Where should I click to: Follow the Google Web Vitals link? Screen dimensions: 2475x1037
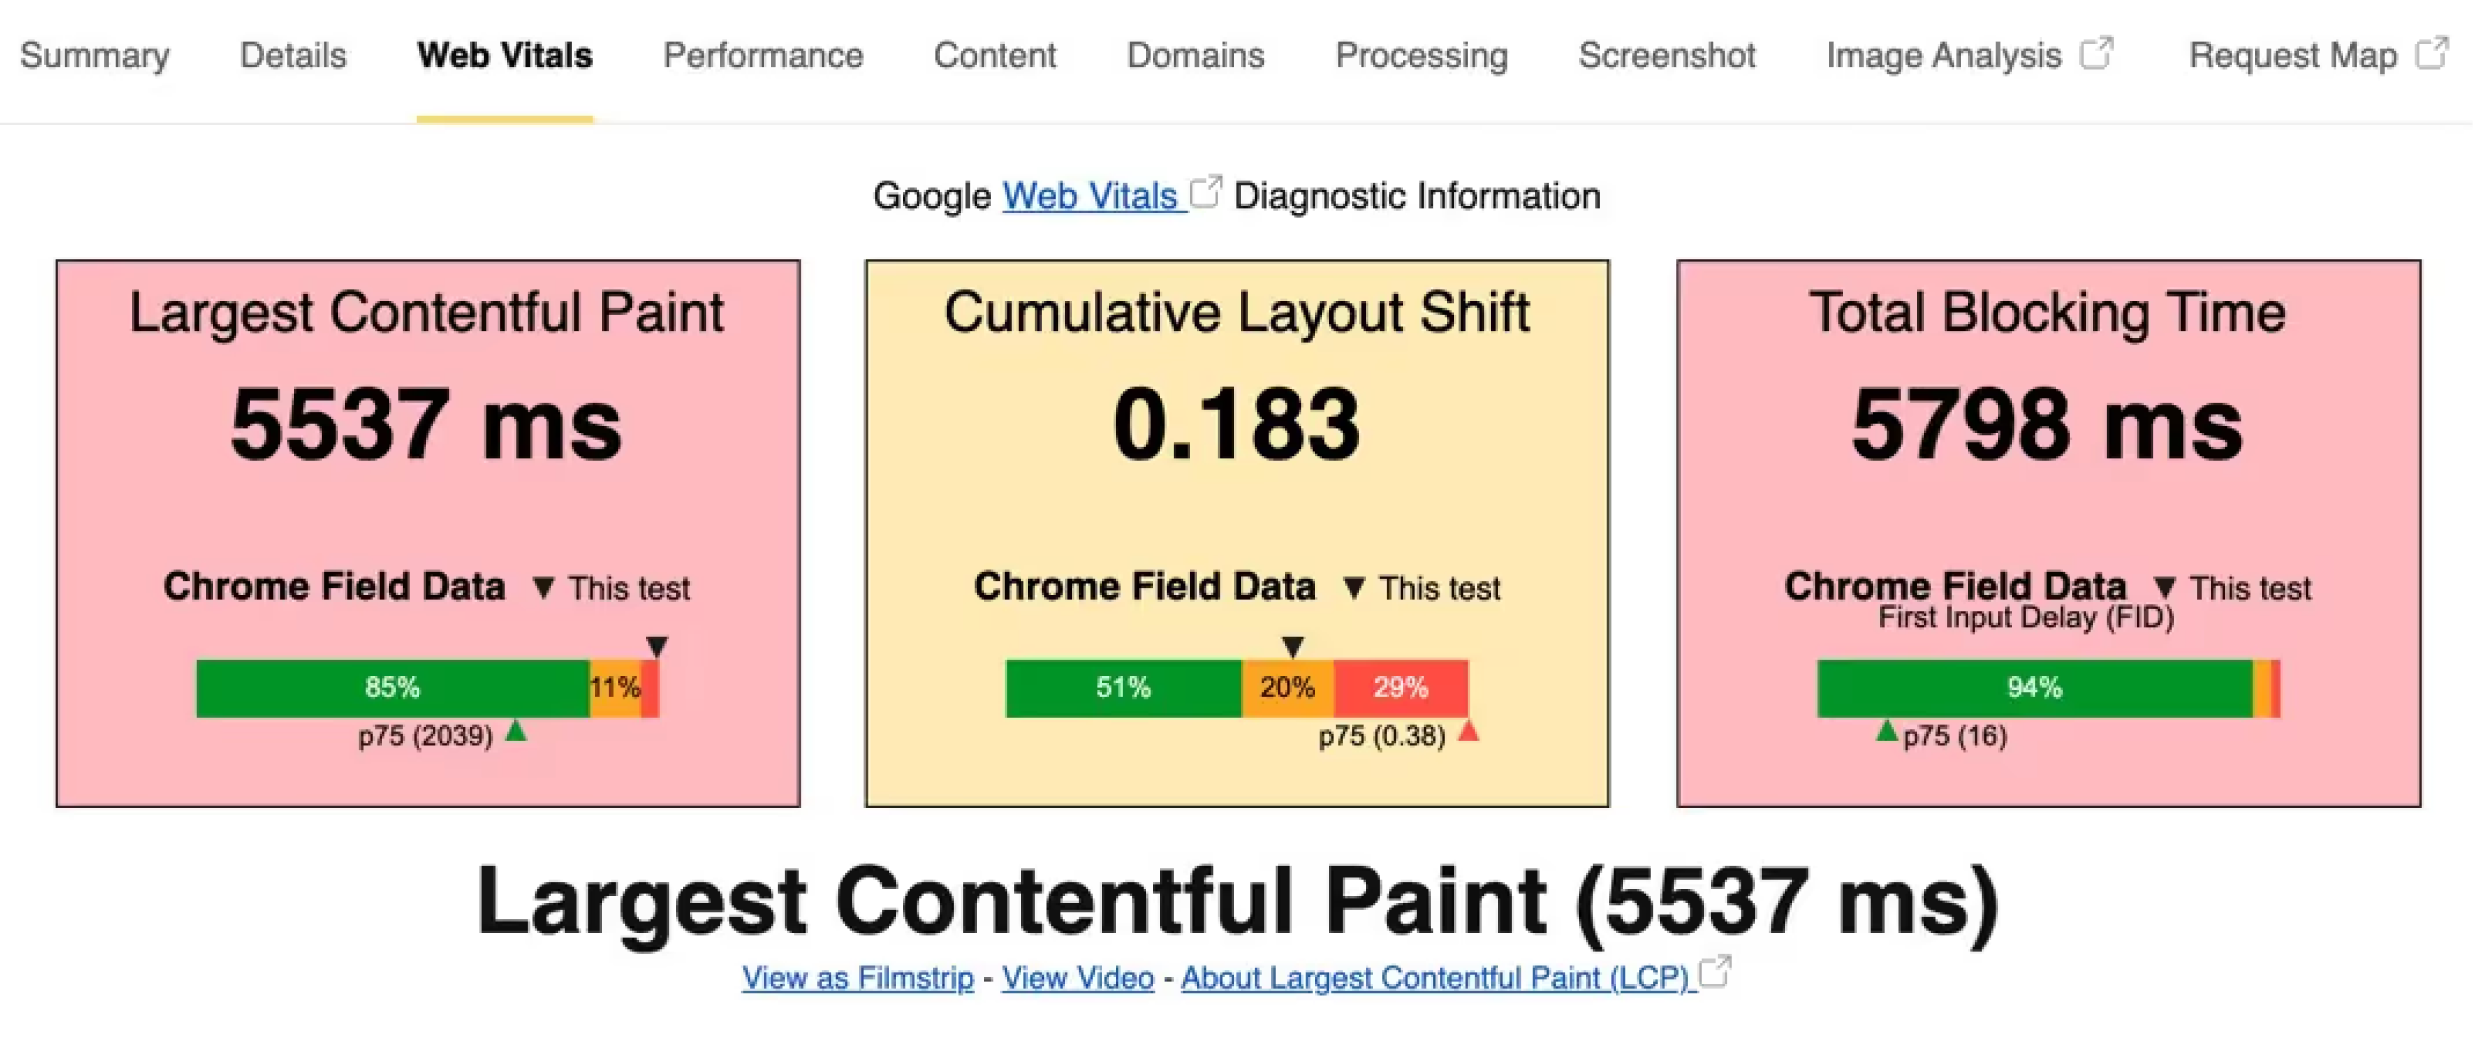[x=1092, y=196]
